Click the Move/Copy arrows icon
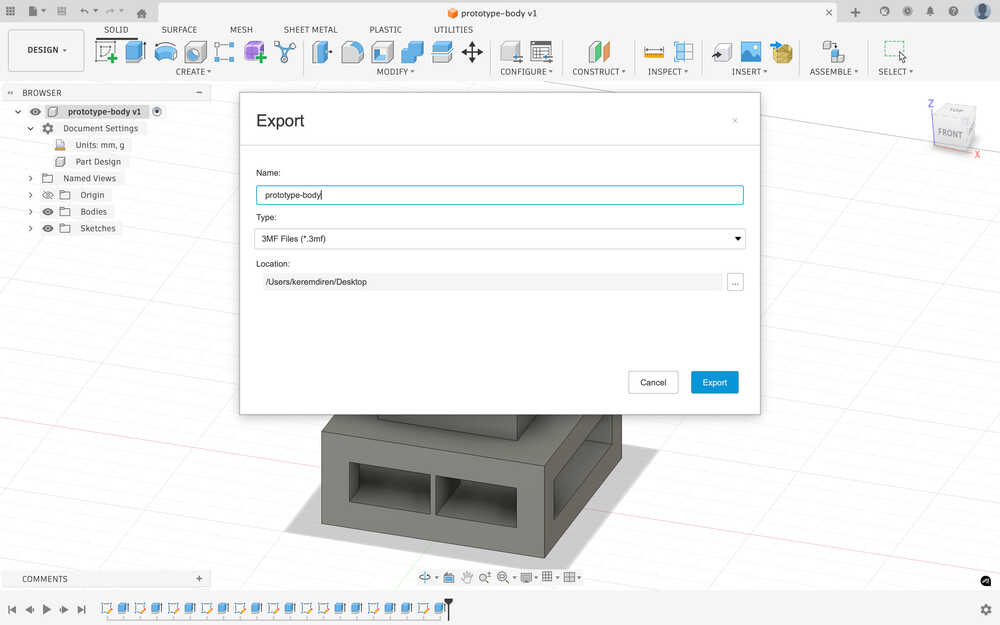This screenshot has height=625, width=1000. click(472, 52)
